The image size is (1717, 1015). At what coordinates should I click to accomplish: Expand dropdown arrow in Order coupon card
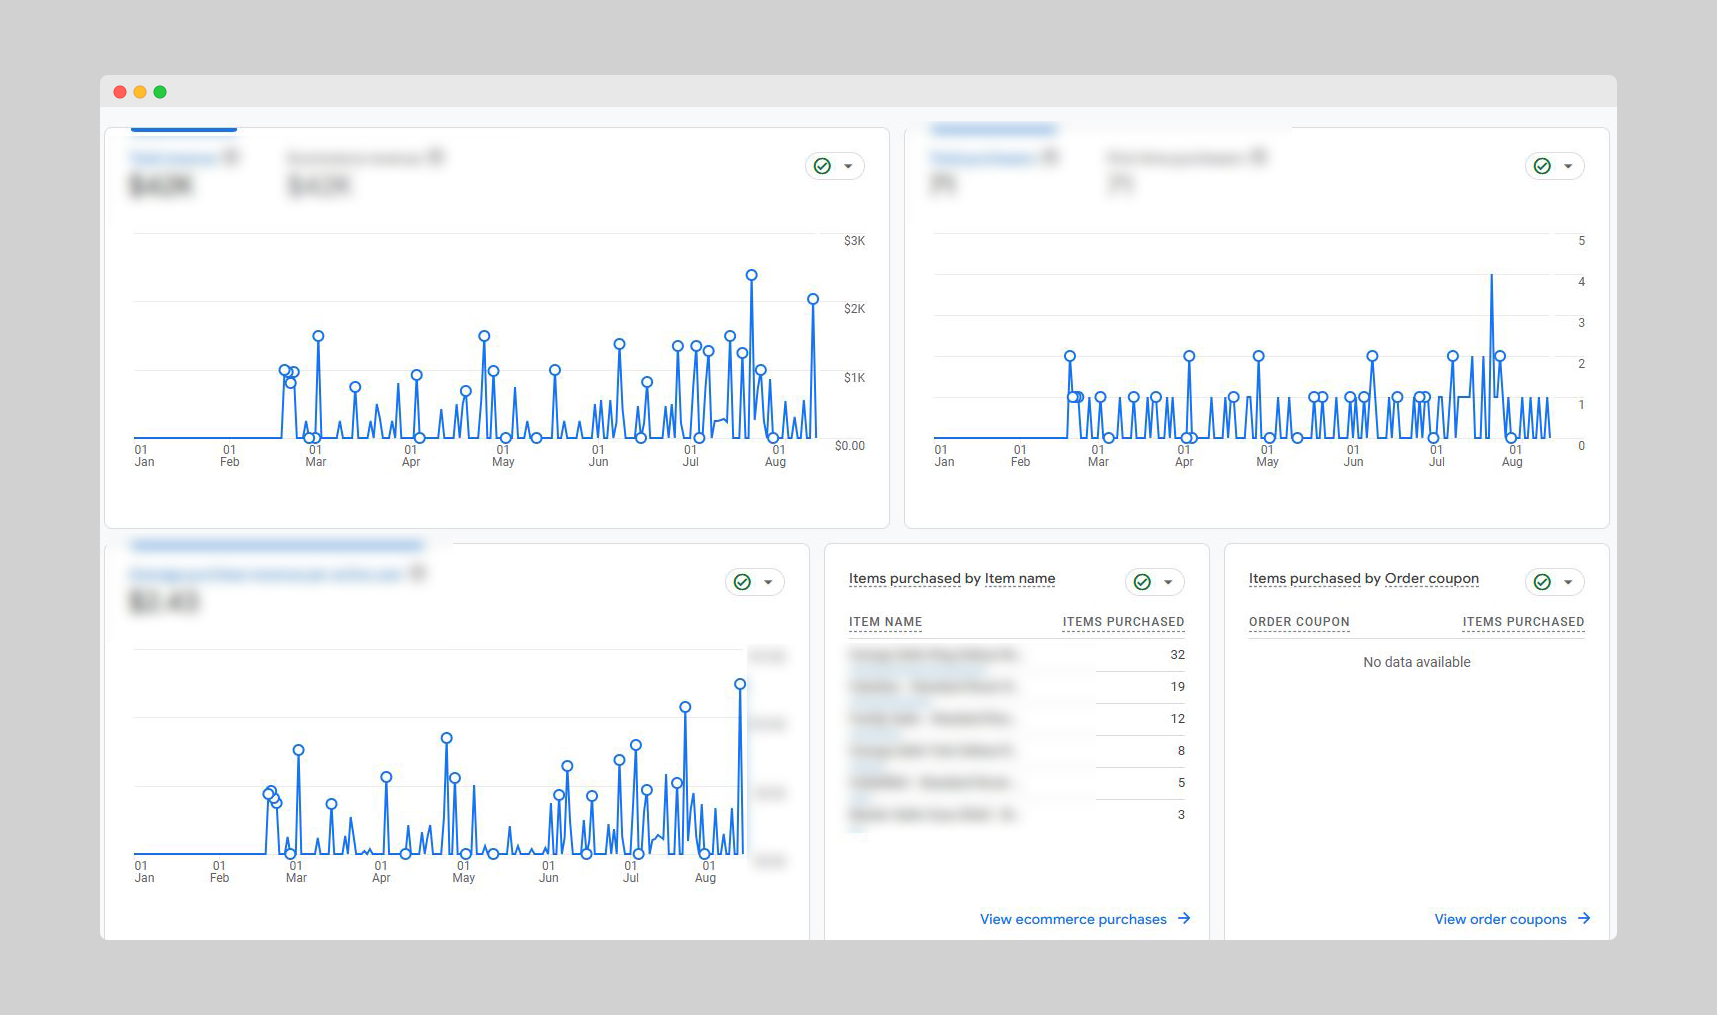coord(1568,582)
